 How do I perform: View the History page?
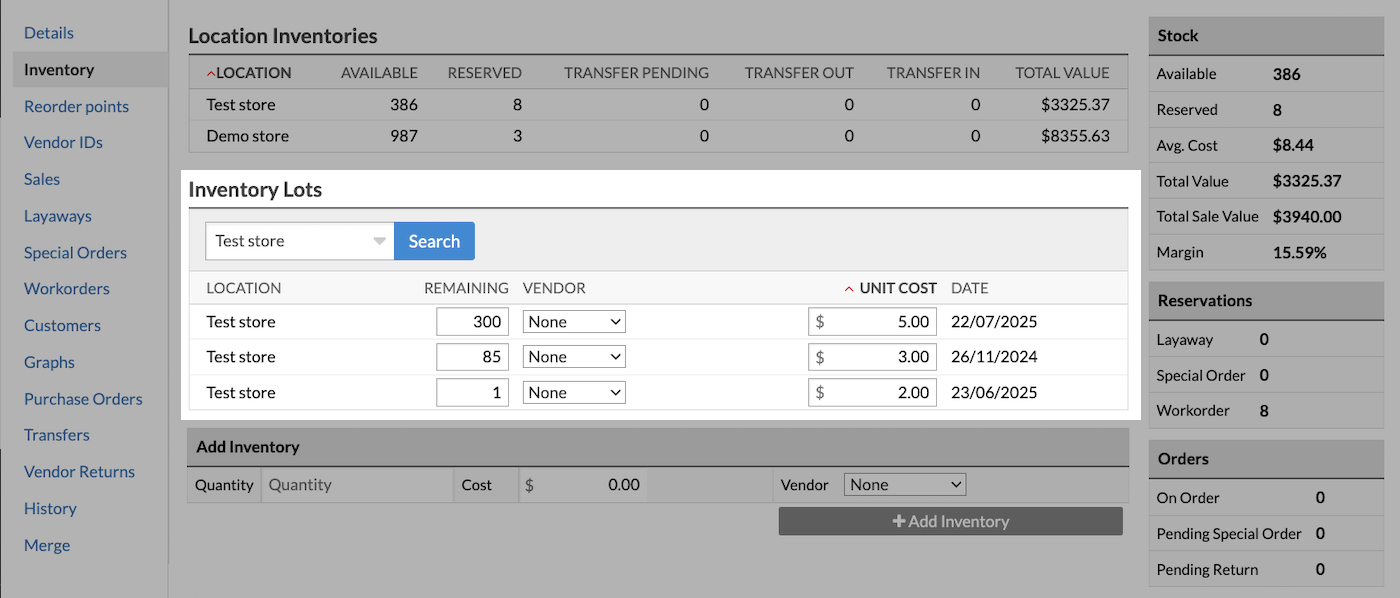click(x=50, y=509)
